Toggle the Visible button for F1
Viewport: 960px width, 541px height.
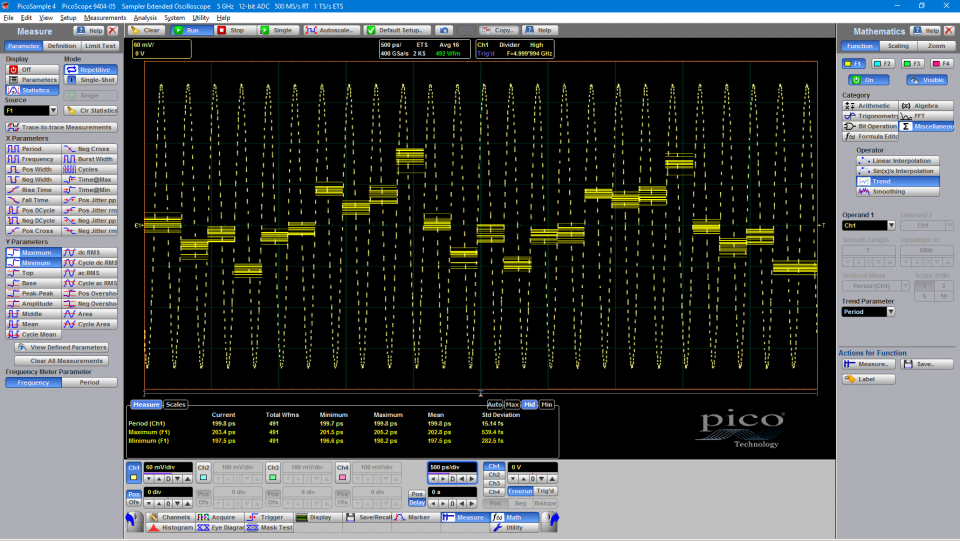click(927, 80)
